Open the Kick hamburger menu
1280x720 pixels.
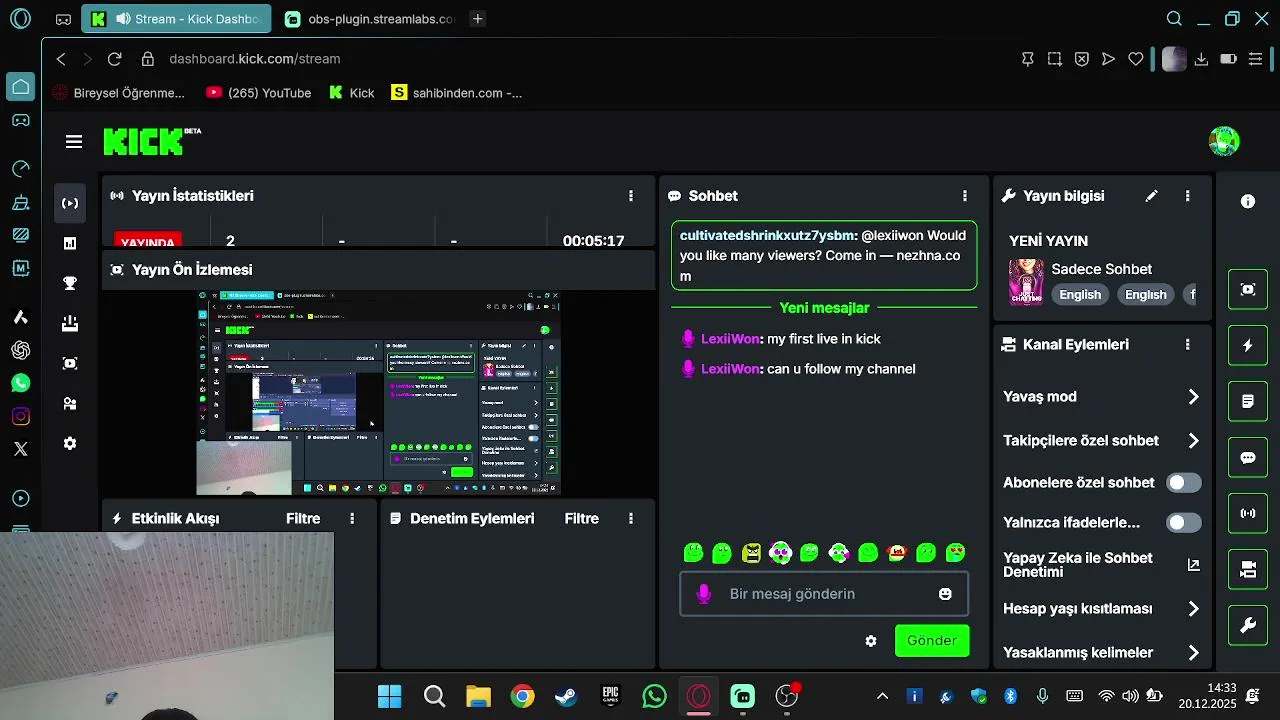(x=74, y=142)
